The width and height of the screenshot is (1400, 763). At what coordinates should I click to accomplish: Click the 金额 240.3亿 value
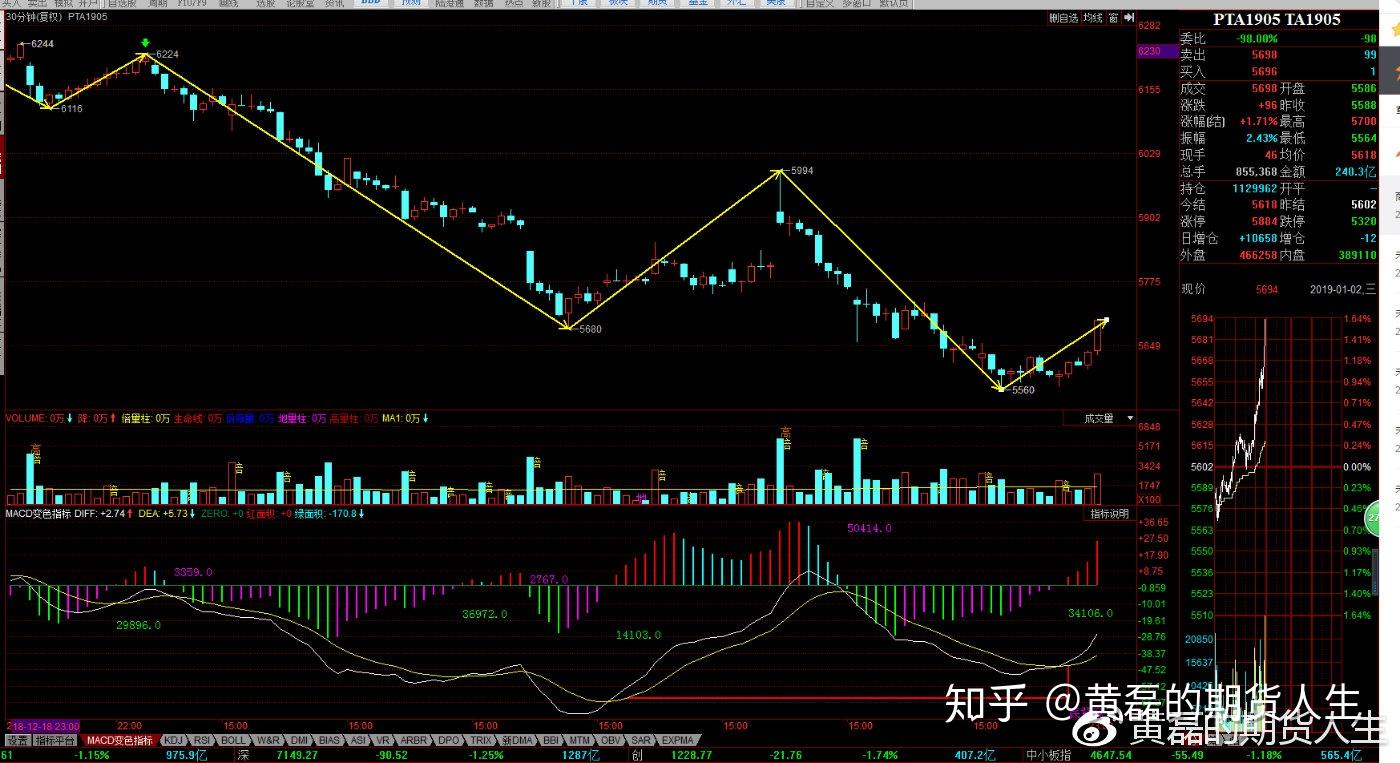(x=1356, y=171)
